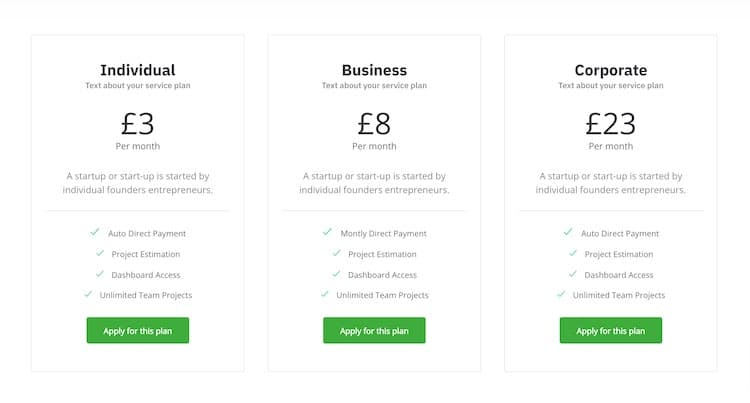Select the Corporate plan heading
The height and width of the screenshot is (403, 750).
coord(610,70)
